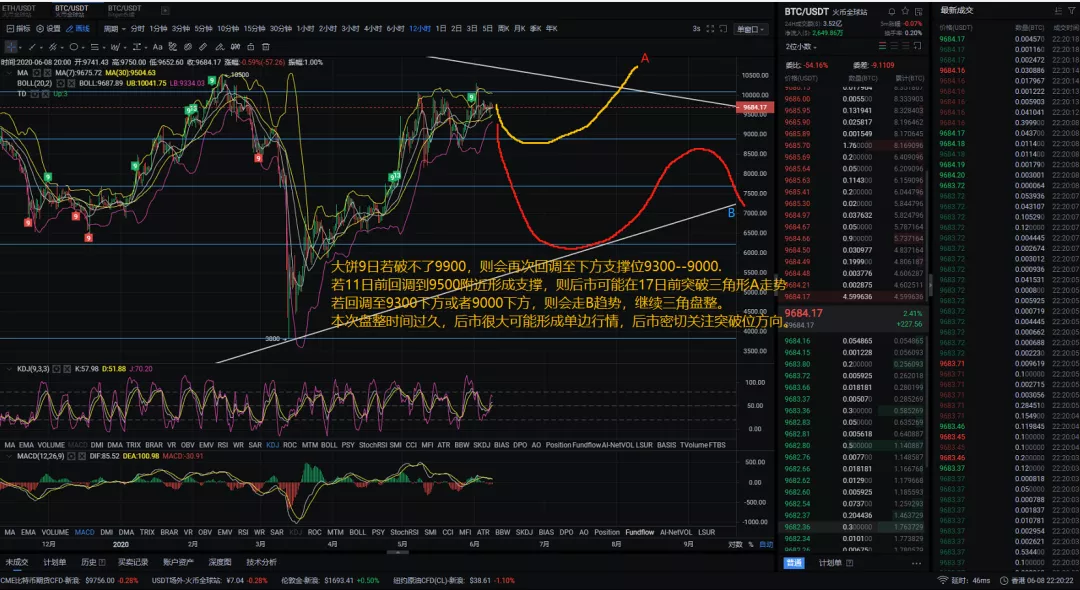Click the add new tab icon
This screenshot has width=1080, height=590.
tap(165, 10)
